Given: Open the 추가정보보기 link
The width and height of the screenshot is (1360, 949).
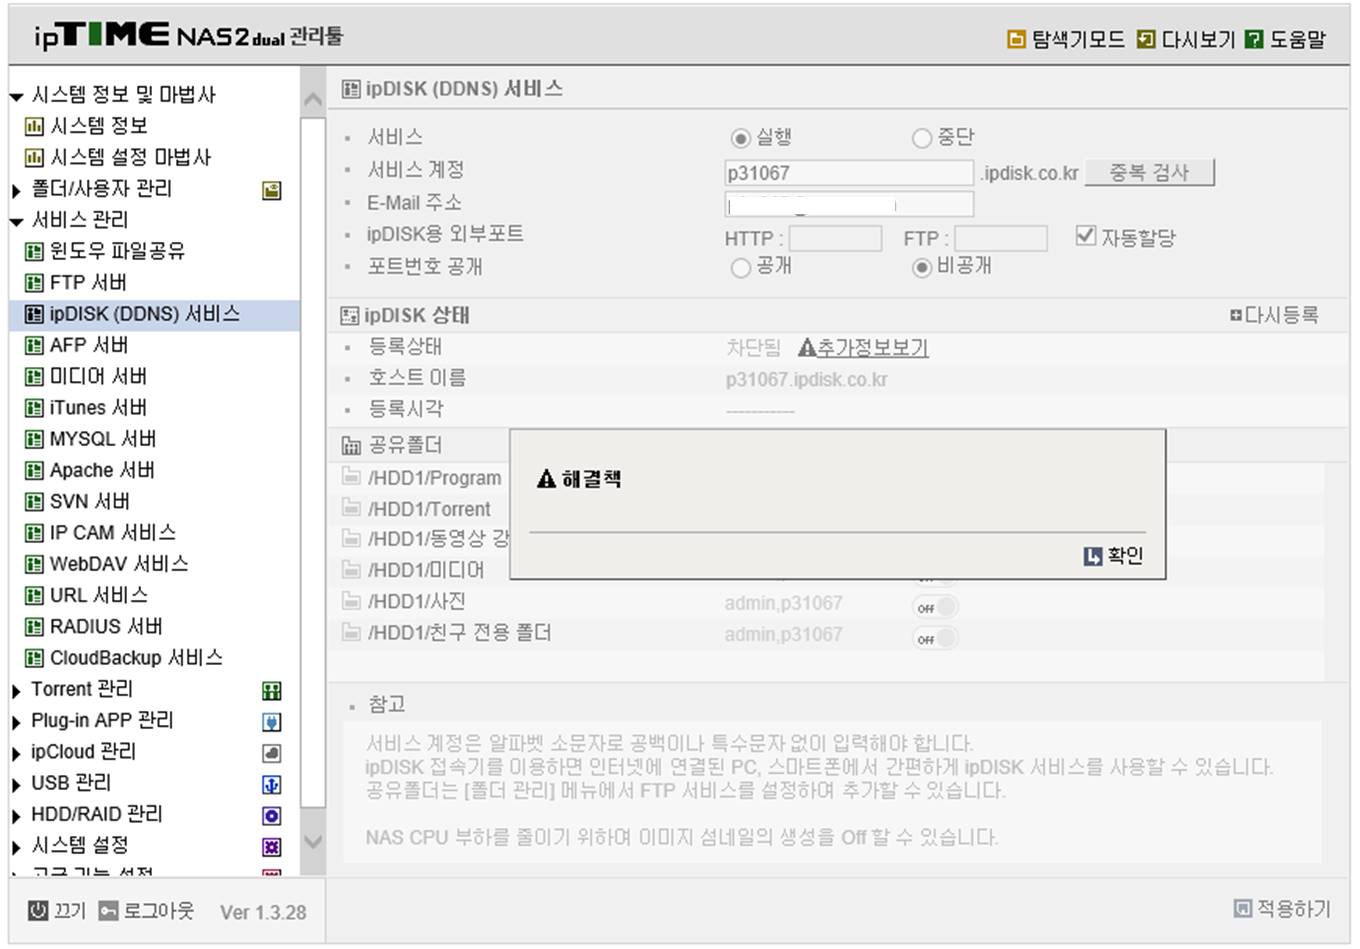Looking at the screenshot, I should point(873,347).
